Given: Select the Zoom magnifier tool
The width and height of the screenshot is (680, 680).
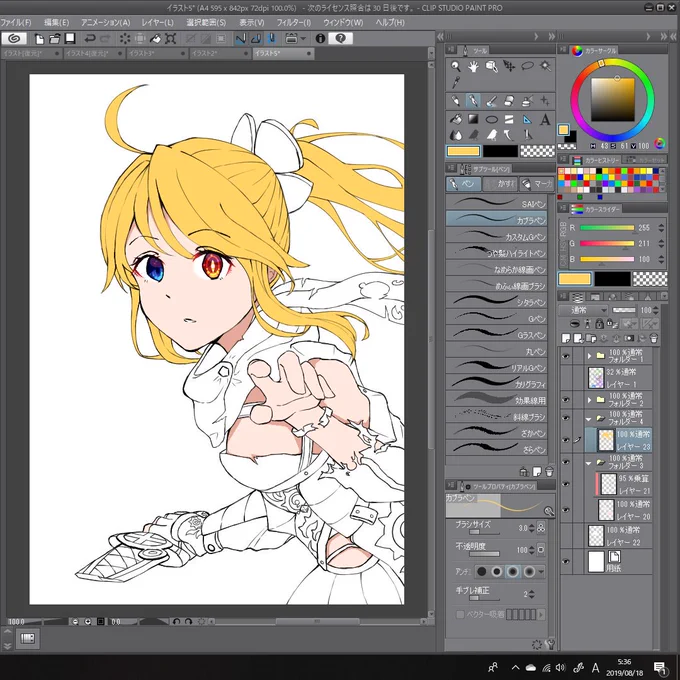Looking at the screenshot, I should 455,66.
